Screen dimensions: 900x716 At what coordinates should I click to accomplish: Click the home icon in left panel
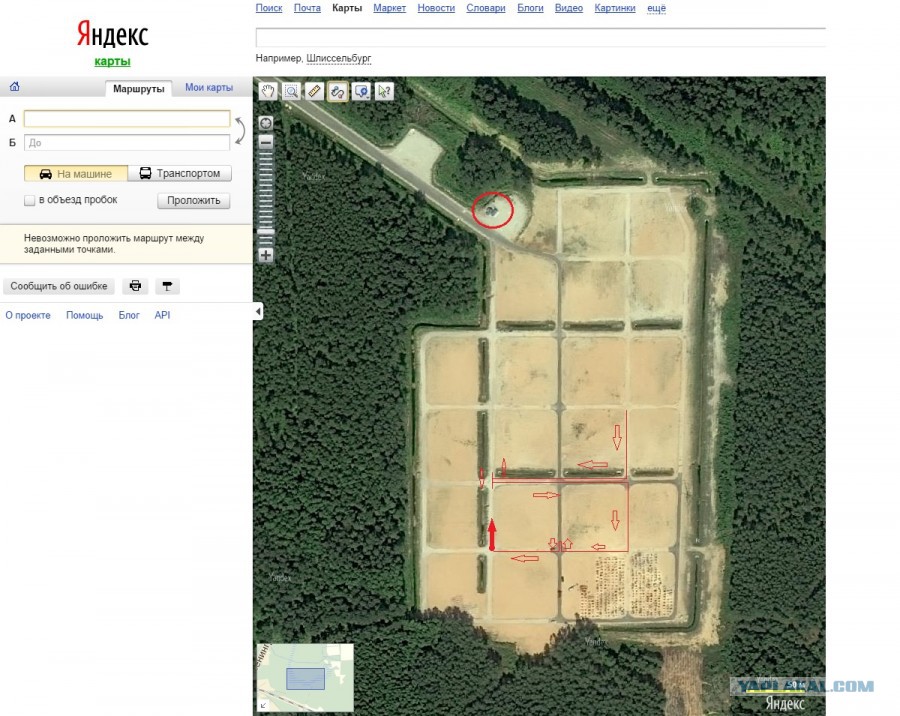[15, 87]
